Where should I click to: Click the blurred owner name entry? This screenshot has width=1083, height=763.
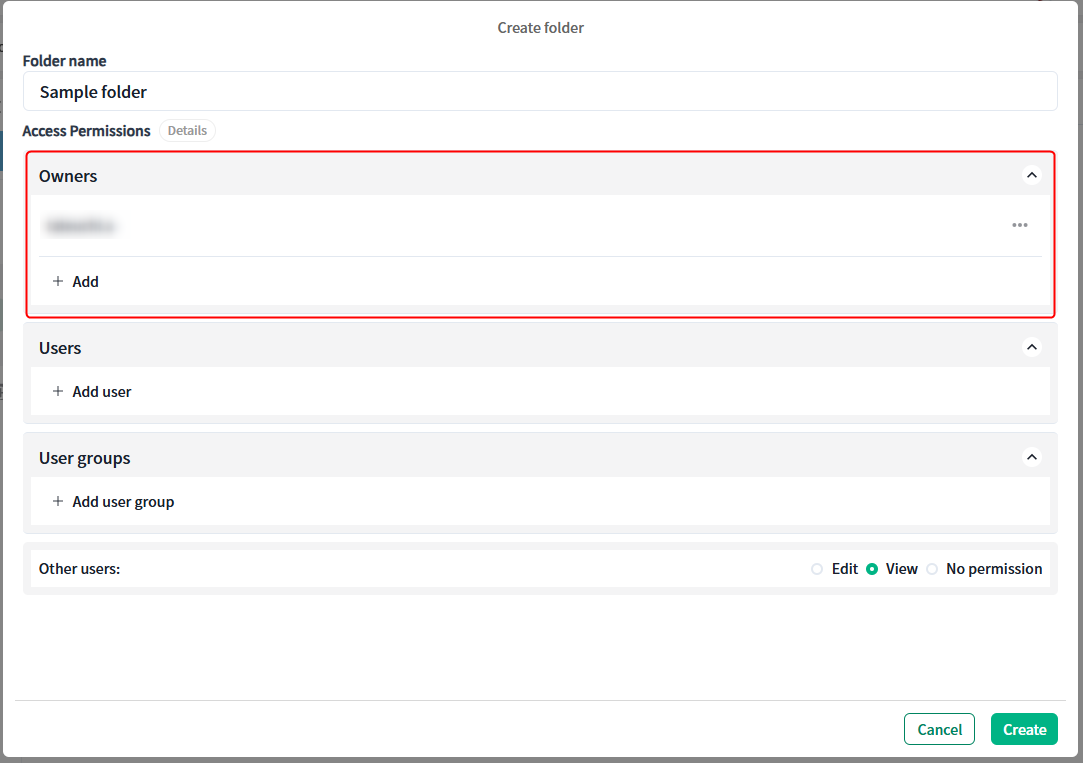point(80,226)
